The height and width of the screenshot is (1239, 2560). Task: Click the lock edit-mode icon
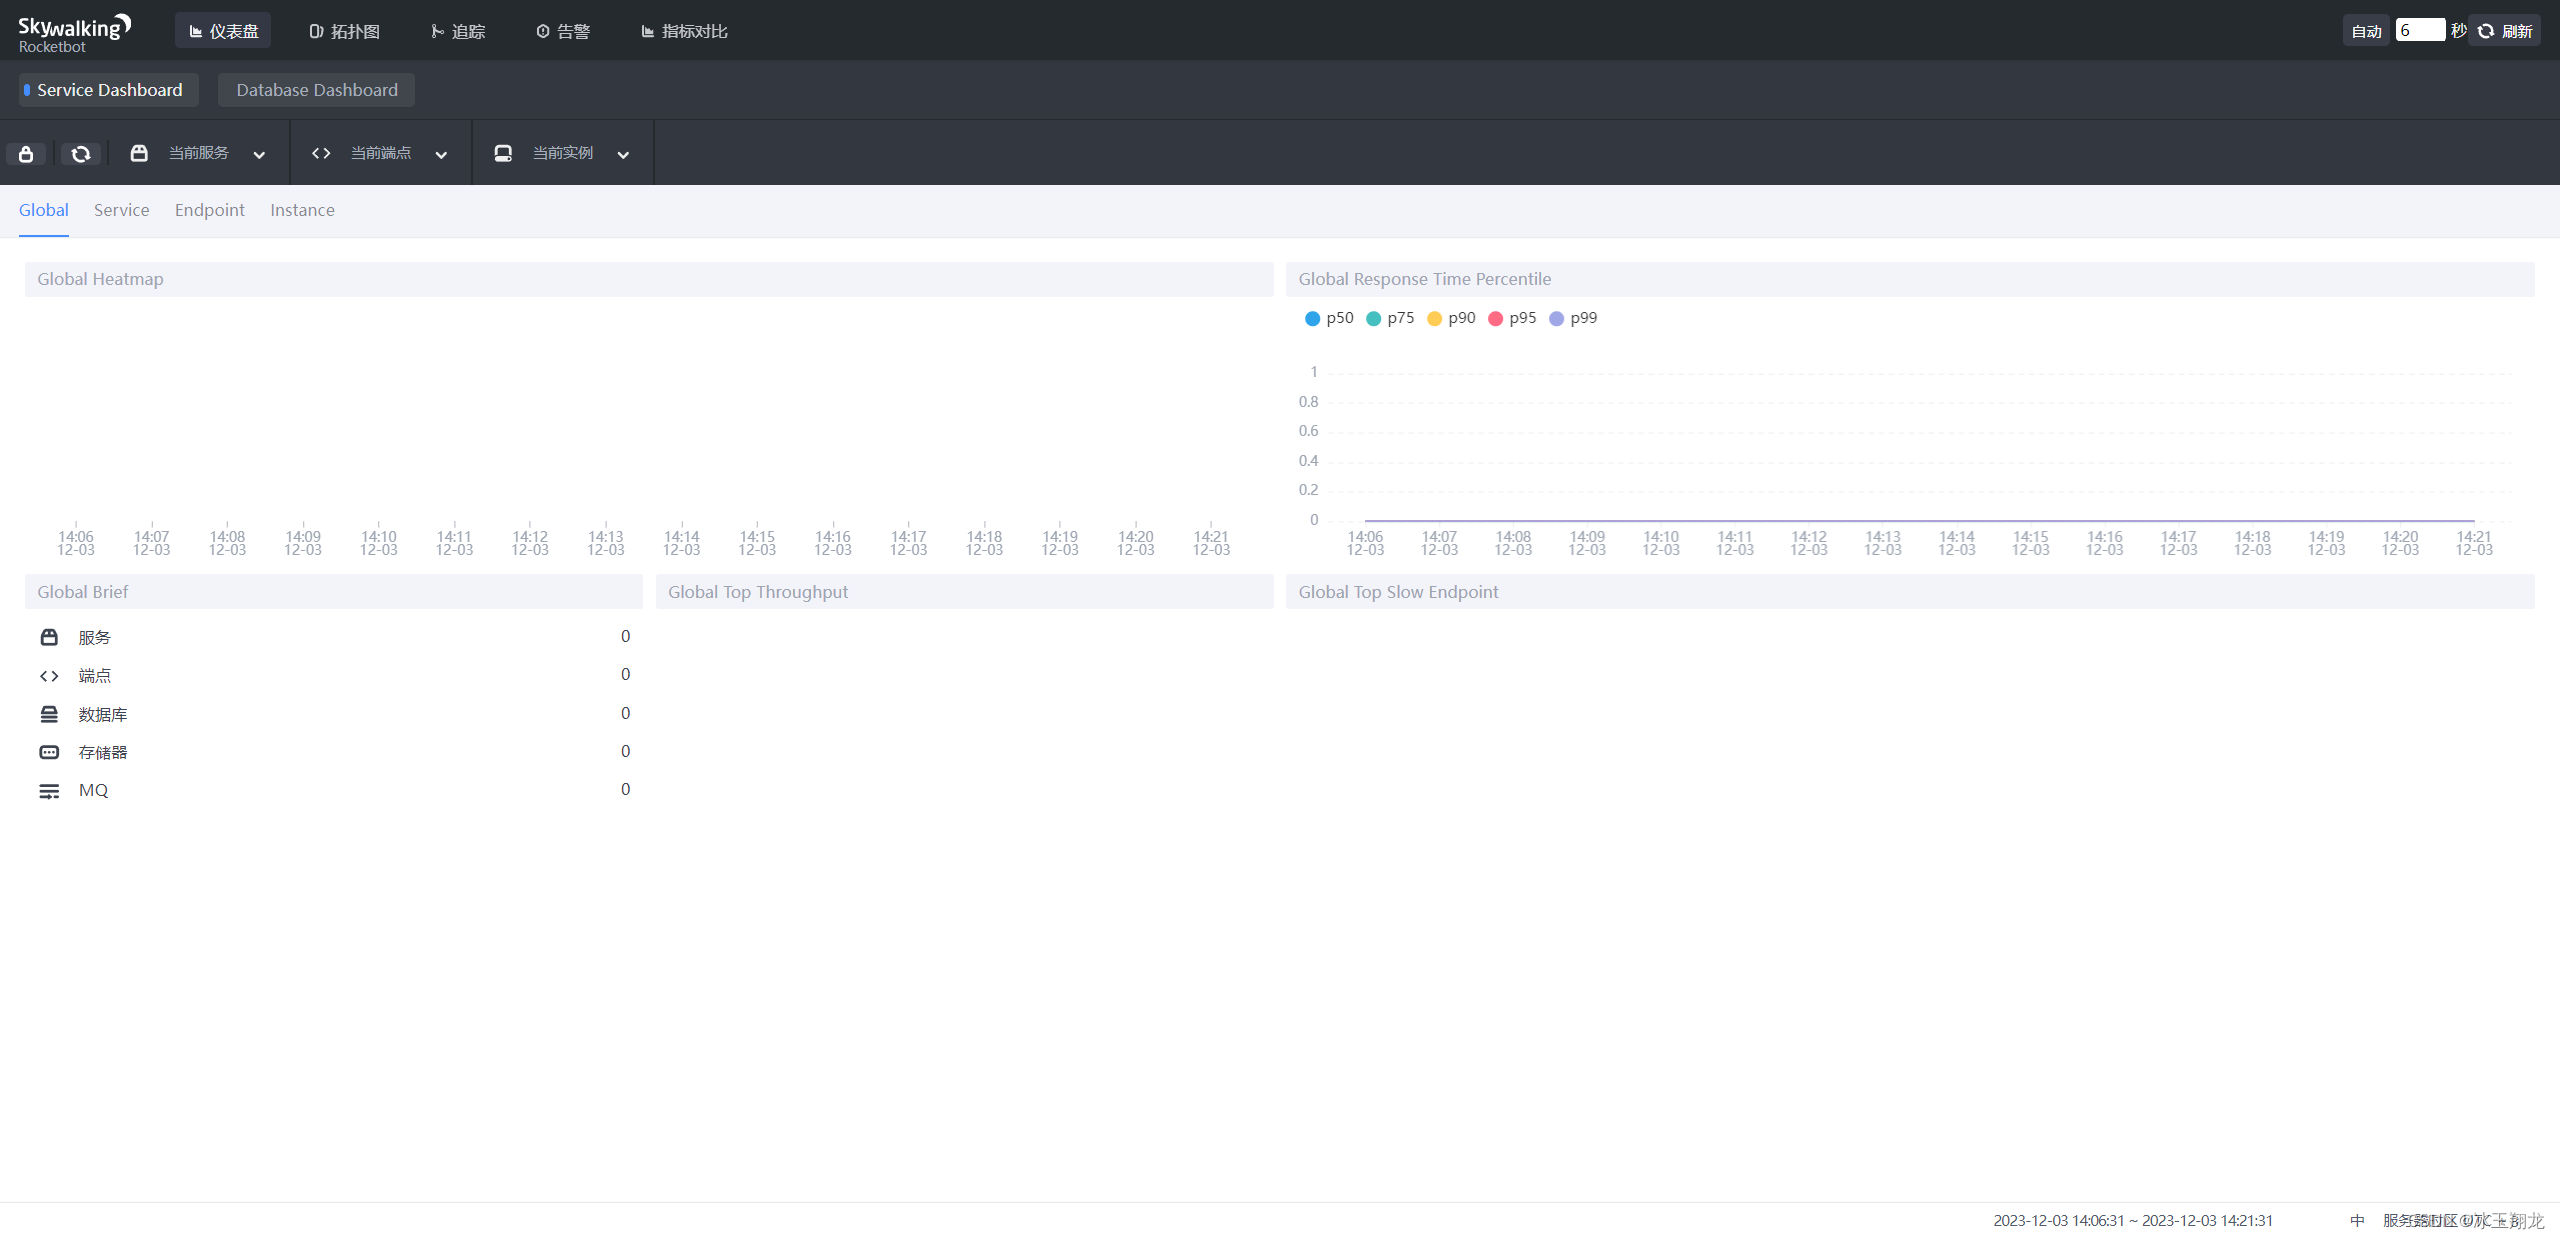coord(26,154)
